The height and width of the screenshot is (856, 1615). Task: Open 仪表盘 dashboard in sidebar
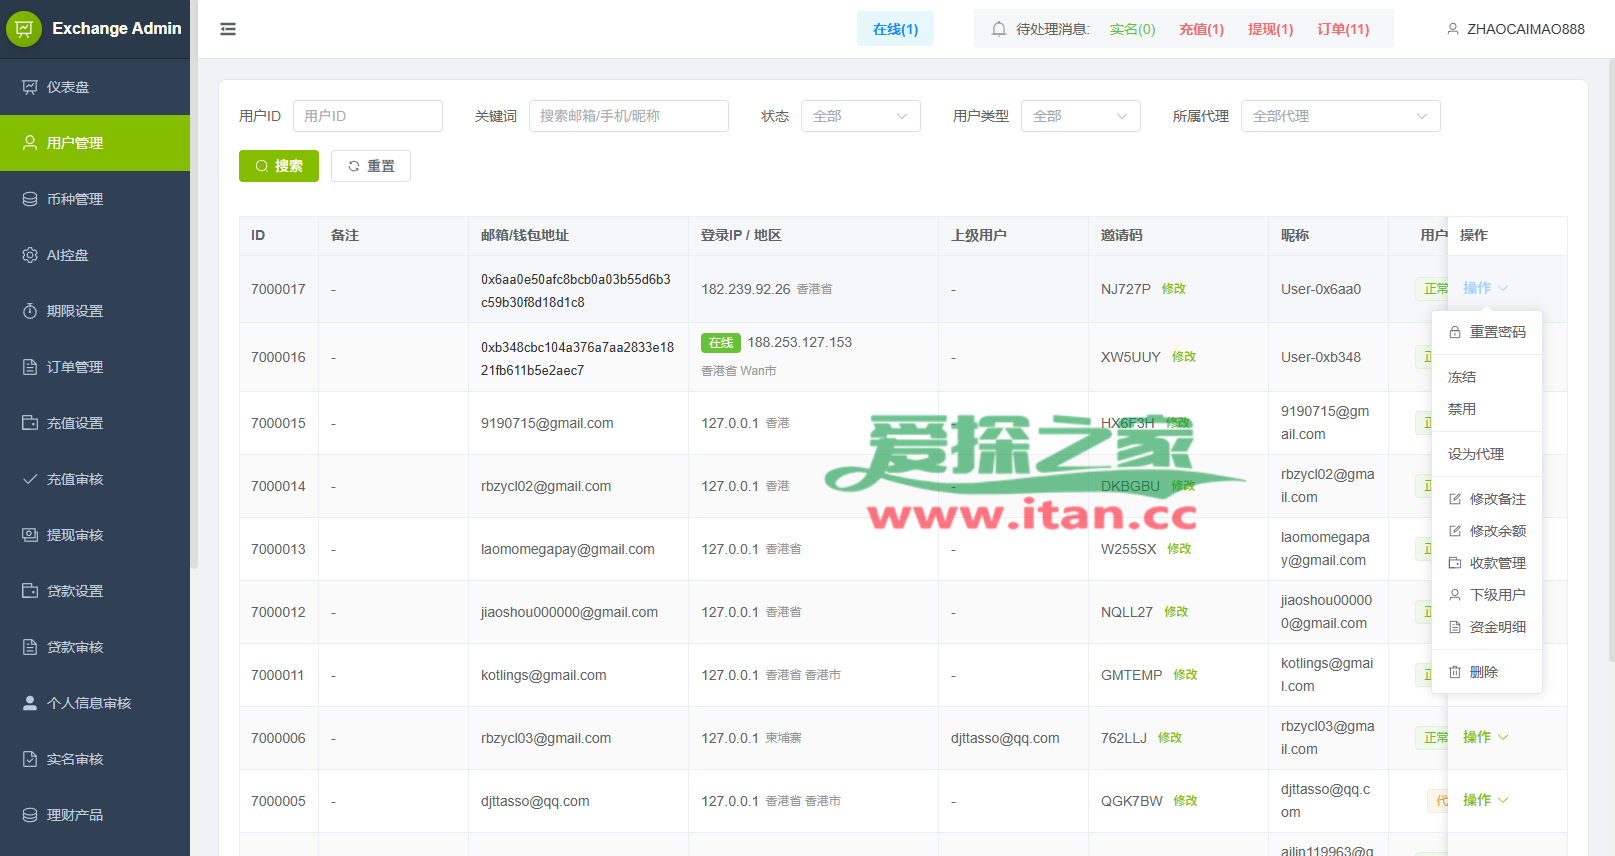68,87
